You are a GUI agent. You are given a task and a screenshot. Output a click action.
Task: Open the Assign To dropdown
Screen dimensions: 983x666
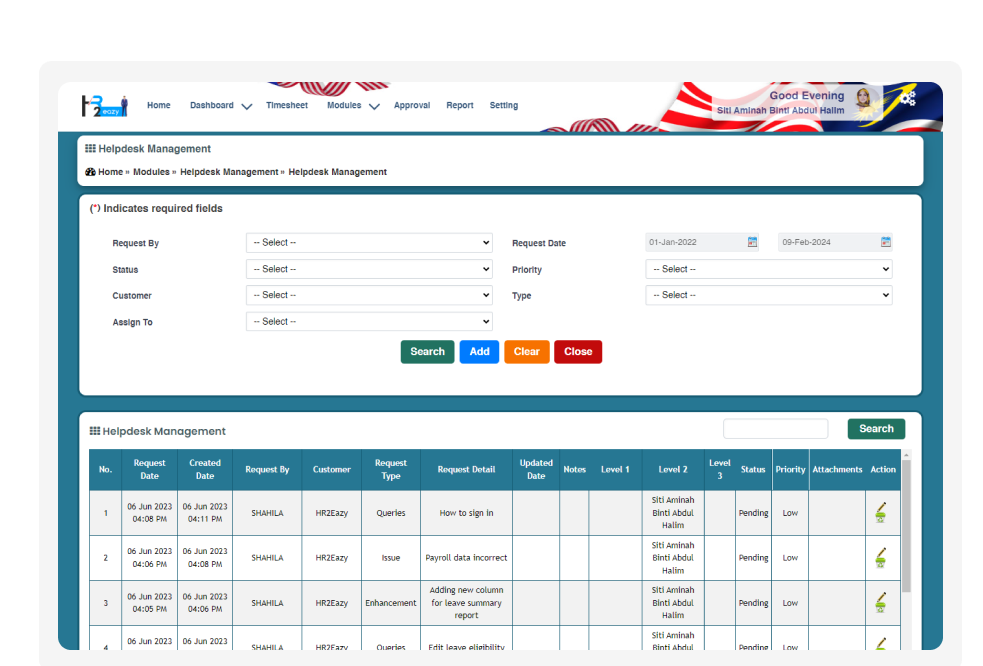click(x=369, y=322)
